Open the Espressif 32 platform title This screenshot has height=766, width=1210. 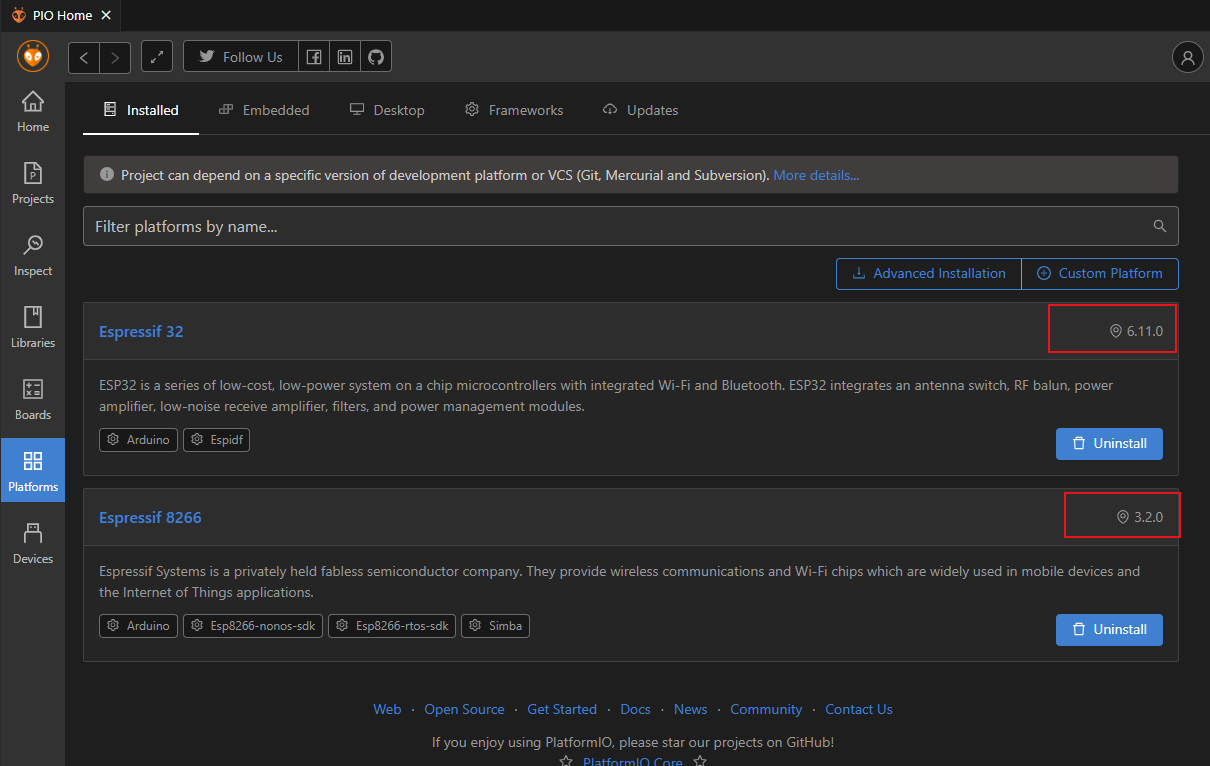point(141,331)
